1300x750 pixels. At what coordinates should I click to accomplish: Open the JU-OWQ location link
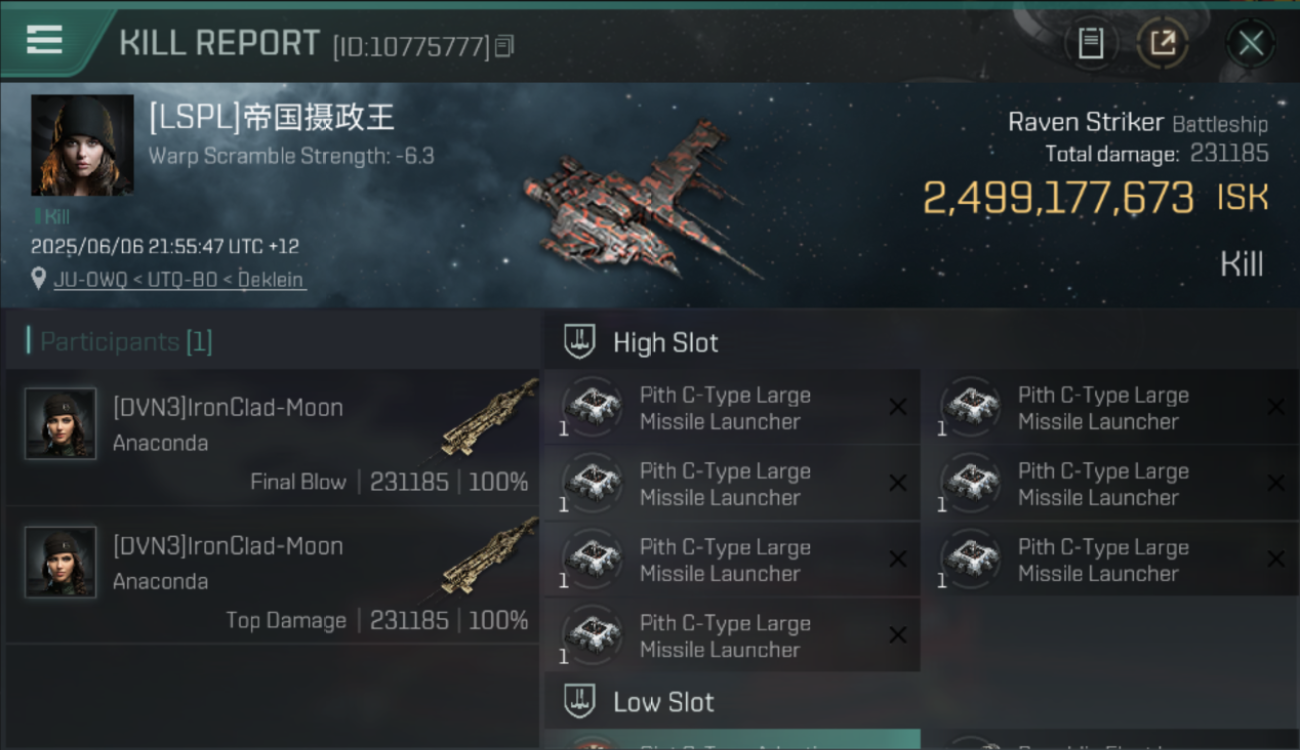178,280
